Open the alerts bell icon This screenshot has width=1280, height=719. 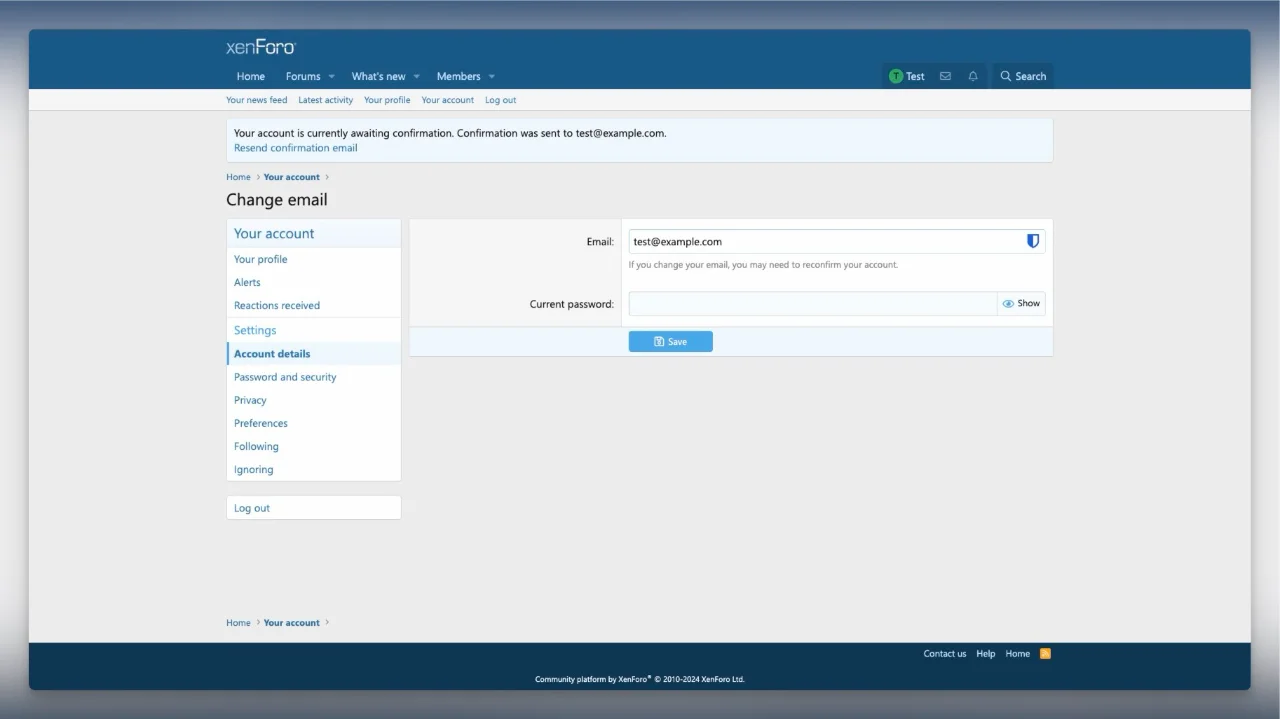(x=973, y=76)
